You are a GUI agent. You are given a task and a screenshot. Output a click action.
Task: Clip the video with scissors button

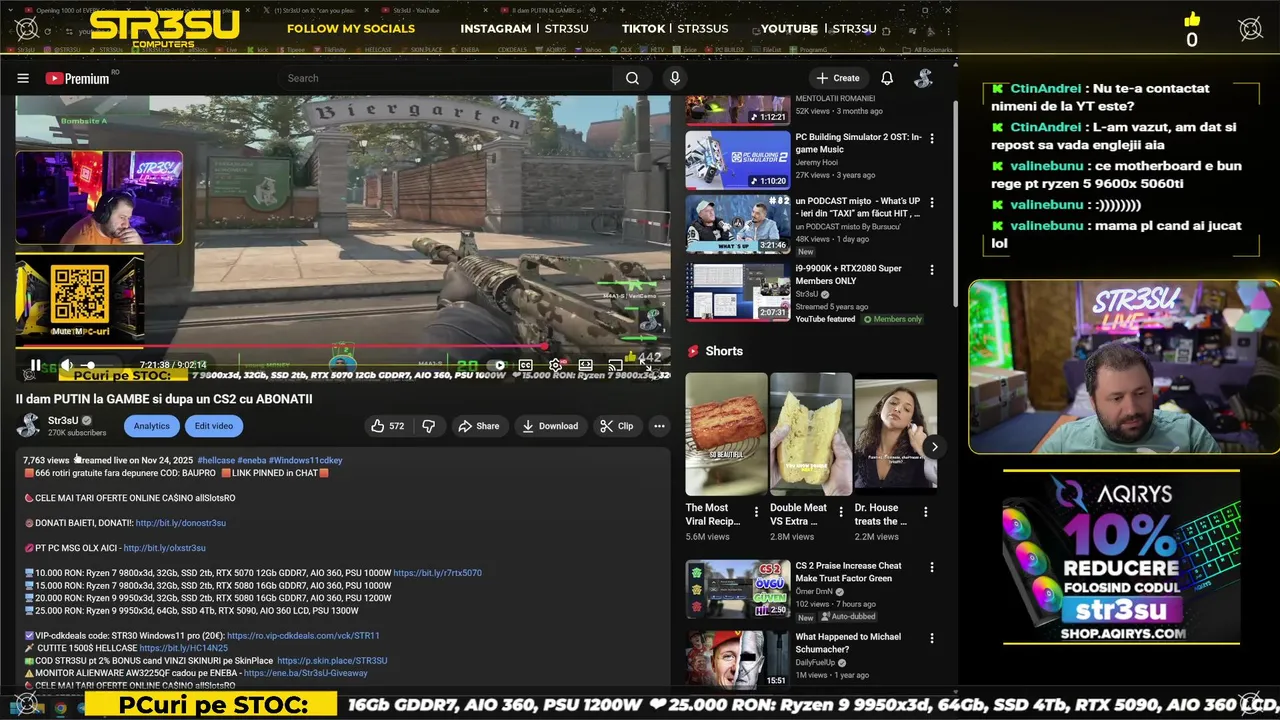point(616,426)
